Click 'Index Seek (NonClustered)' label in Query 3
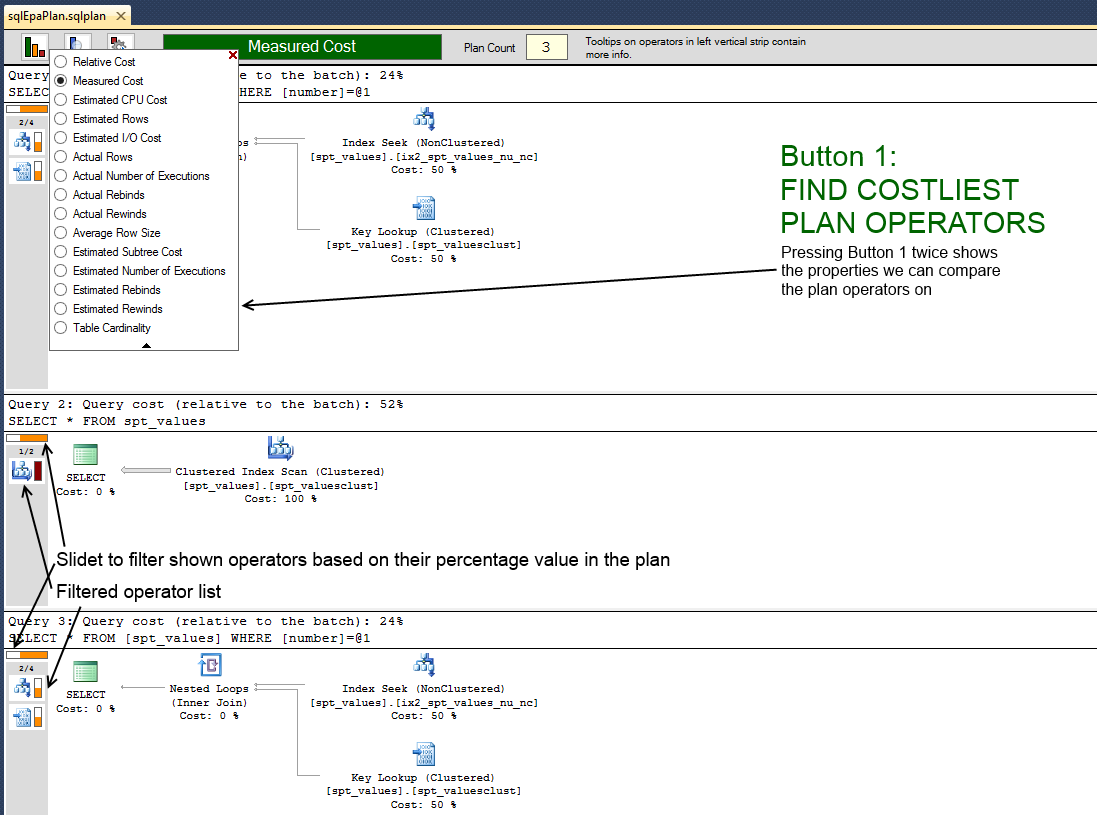Screen dimensions: 1097x815 pyautogui.click(x=423, y=689)
